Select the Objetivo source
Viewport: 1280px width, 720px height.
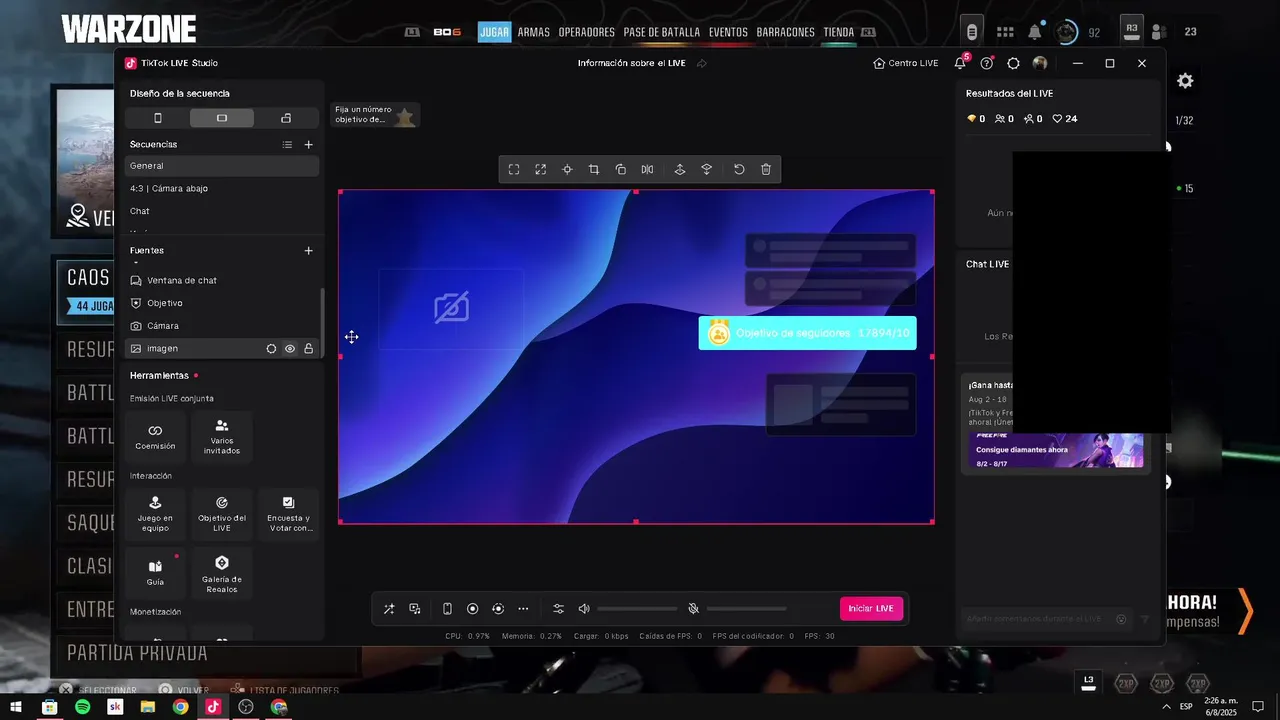(222, 303)
